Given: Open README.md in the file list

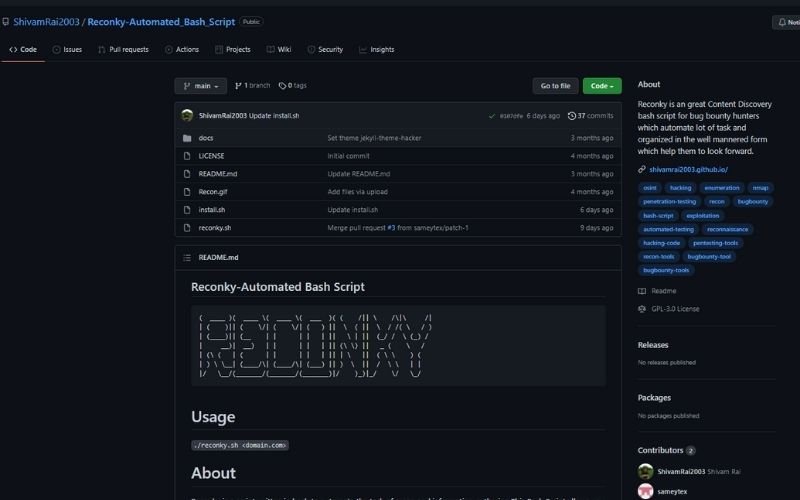Looking at the screenshot, I should coord(217,173).
